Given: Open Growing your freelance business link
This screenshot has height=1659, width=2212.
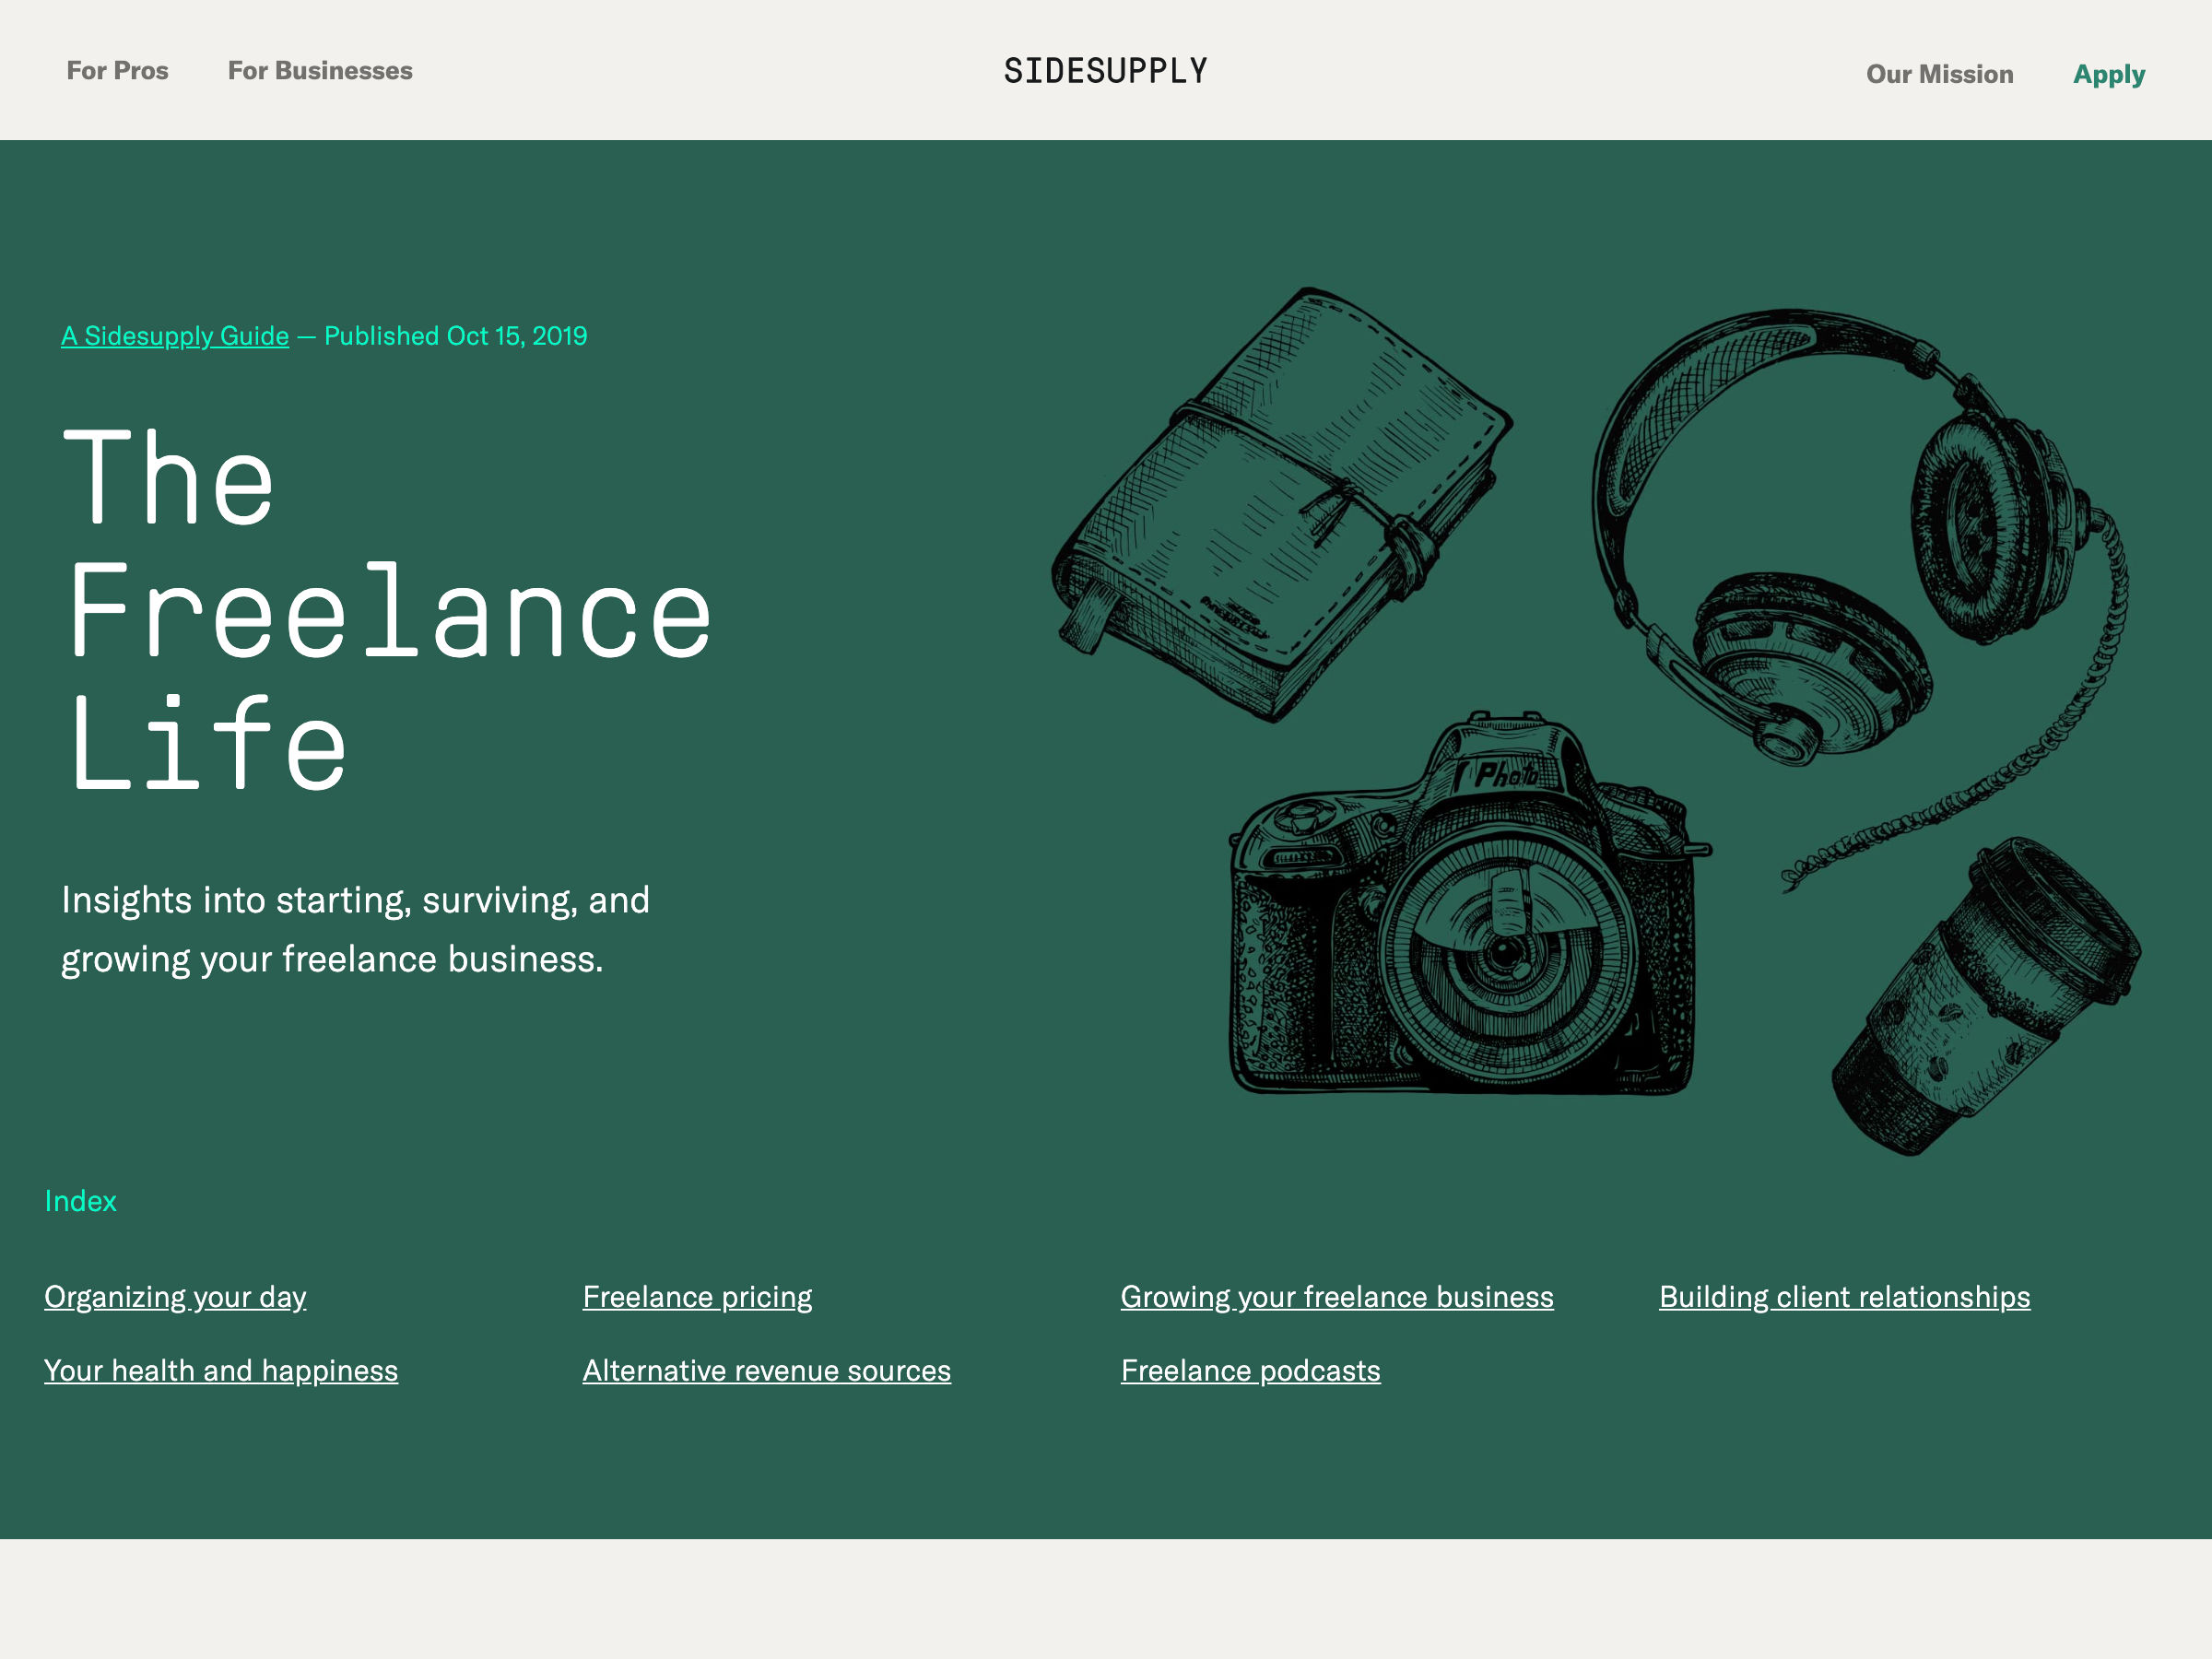Looking at the screenshot, I should click(1337, 1297).
